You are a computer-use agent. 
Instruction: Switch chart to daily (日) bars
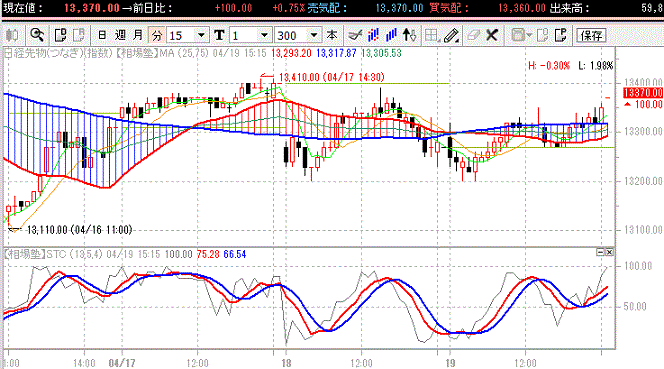102,35
